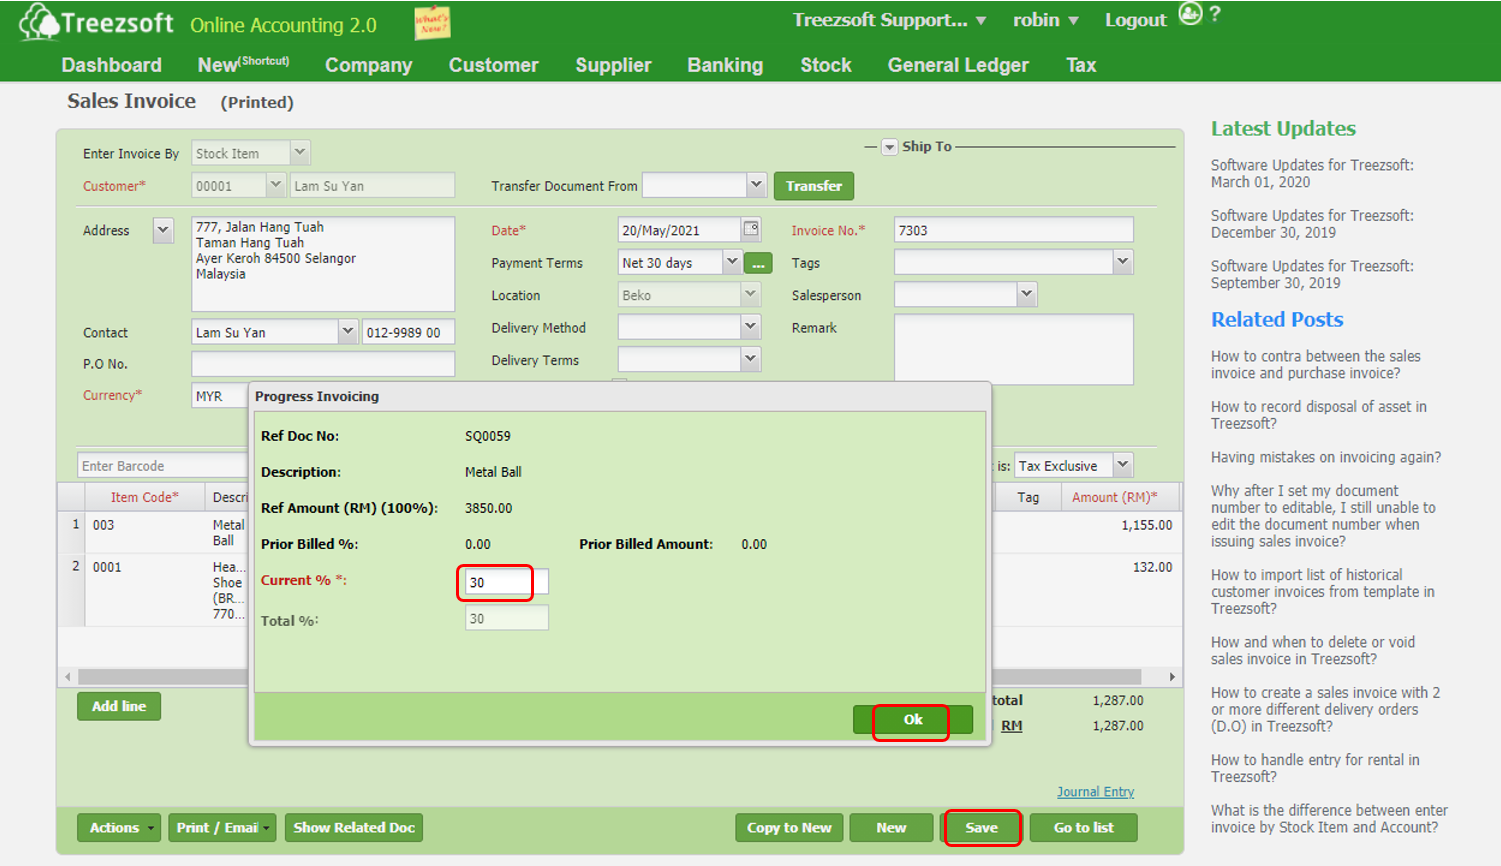1501x866 pixels.
Task: Open the Actions button menu
Action: (119, 828)
